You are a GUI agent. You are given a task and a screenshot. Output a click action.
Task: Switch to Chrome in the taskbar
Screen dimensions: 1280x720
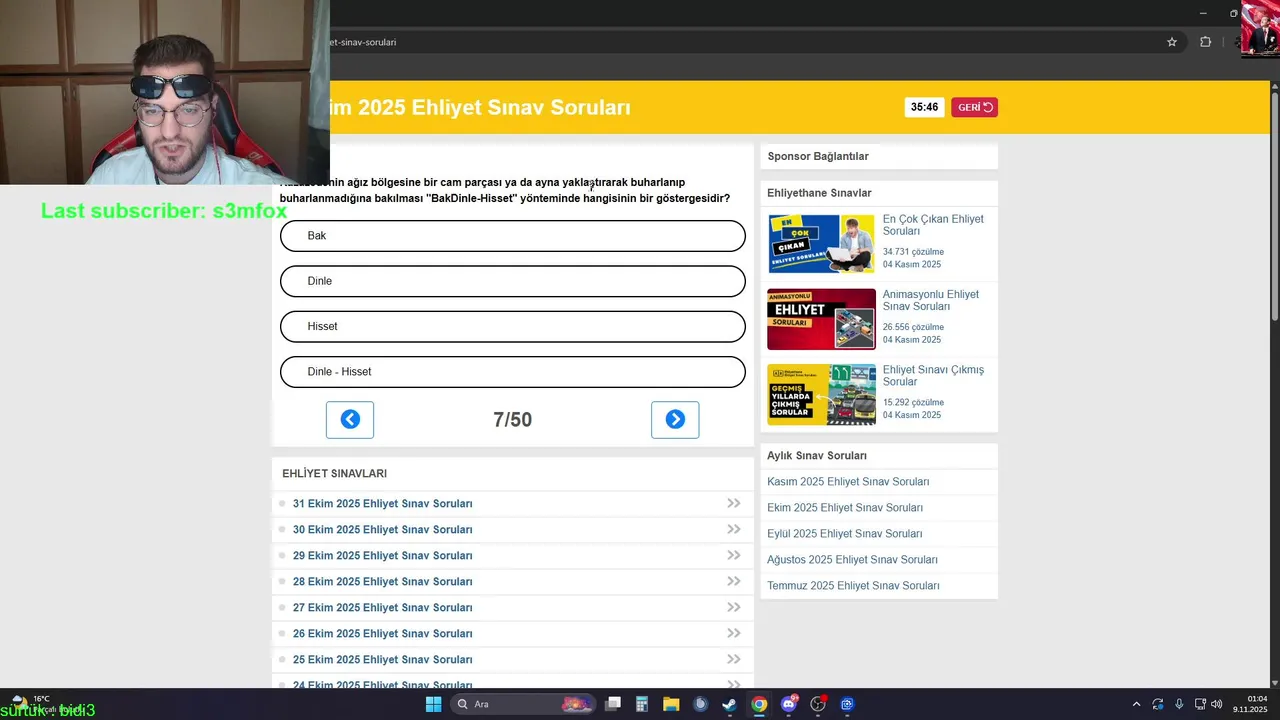(759, 704)
